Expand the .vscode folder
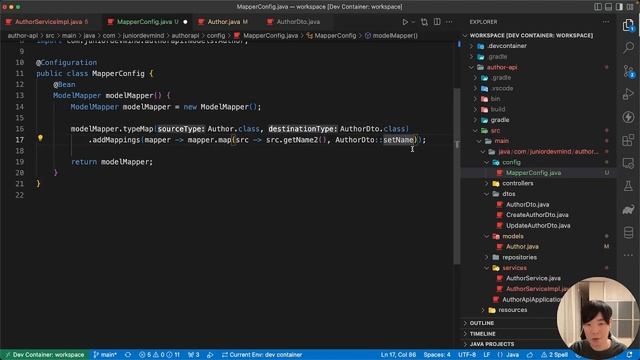This screenshot has height=360, width=640. pyautogui.click(x=502, y=88)
